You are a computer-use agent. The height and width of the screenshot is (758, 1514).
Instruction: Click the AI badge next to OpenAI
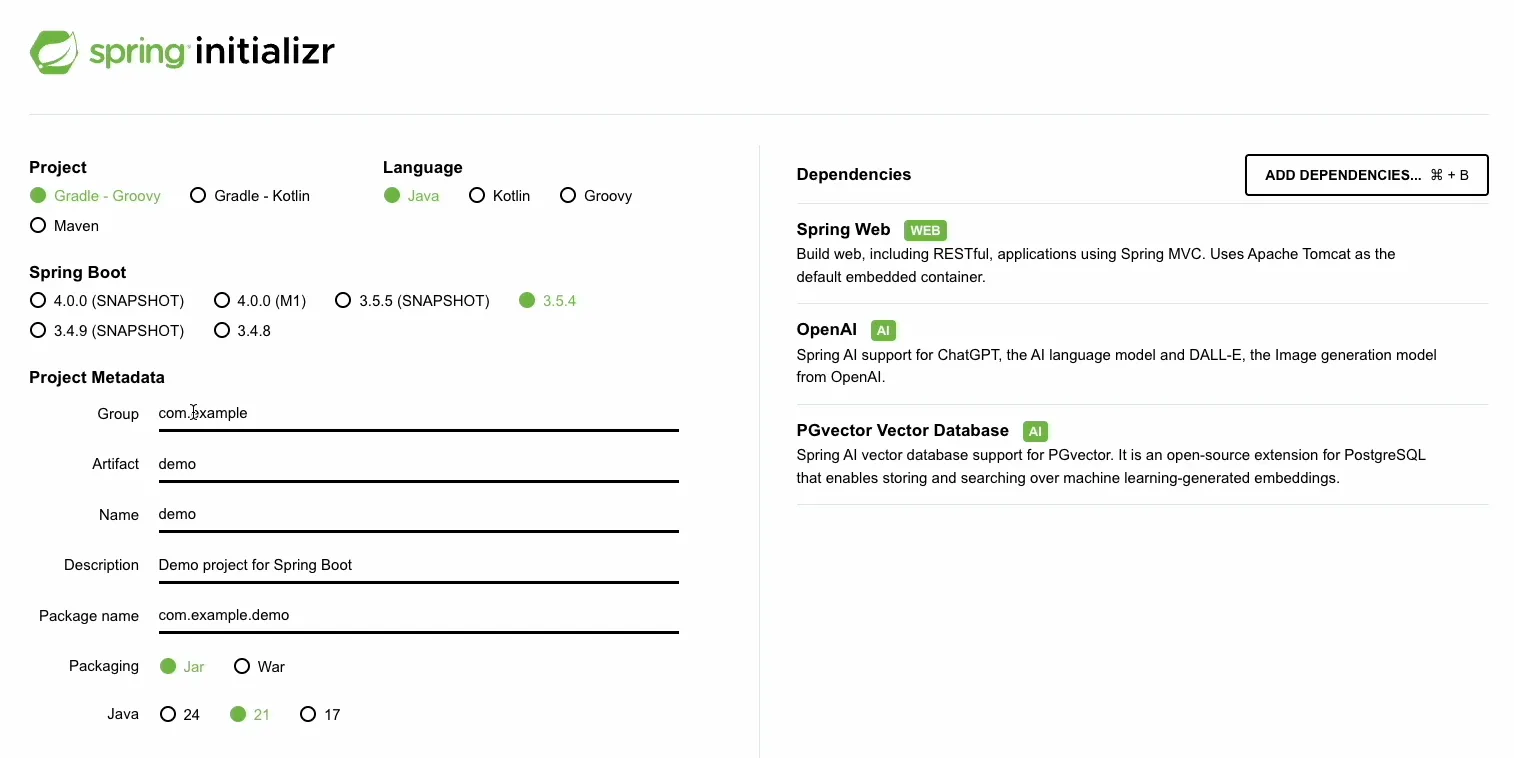click(x=883, y=330)
